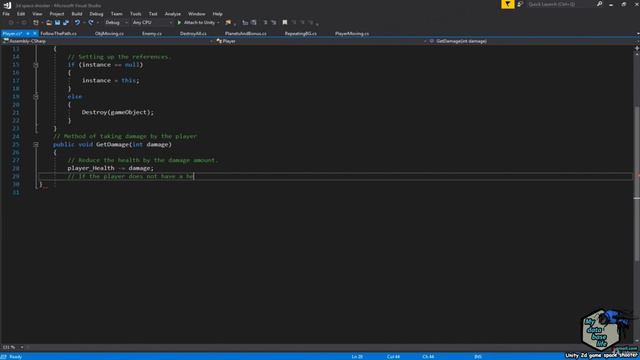The width and height of the screenshot is (640, 360).
Task: Click the instance = this; code line
Action: point(110,80)
